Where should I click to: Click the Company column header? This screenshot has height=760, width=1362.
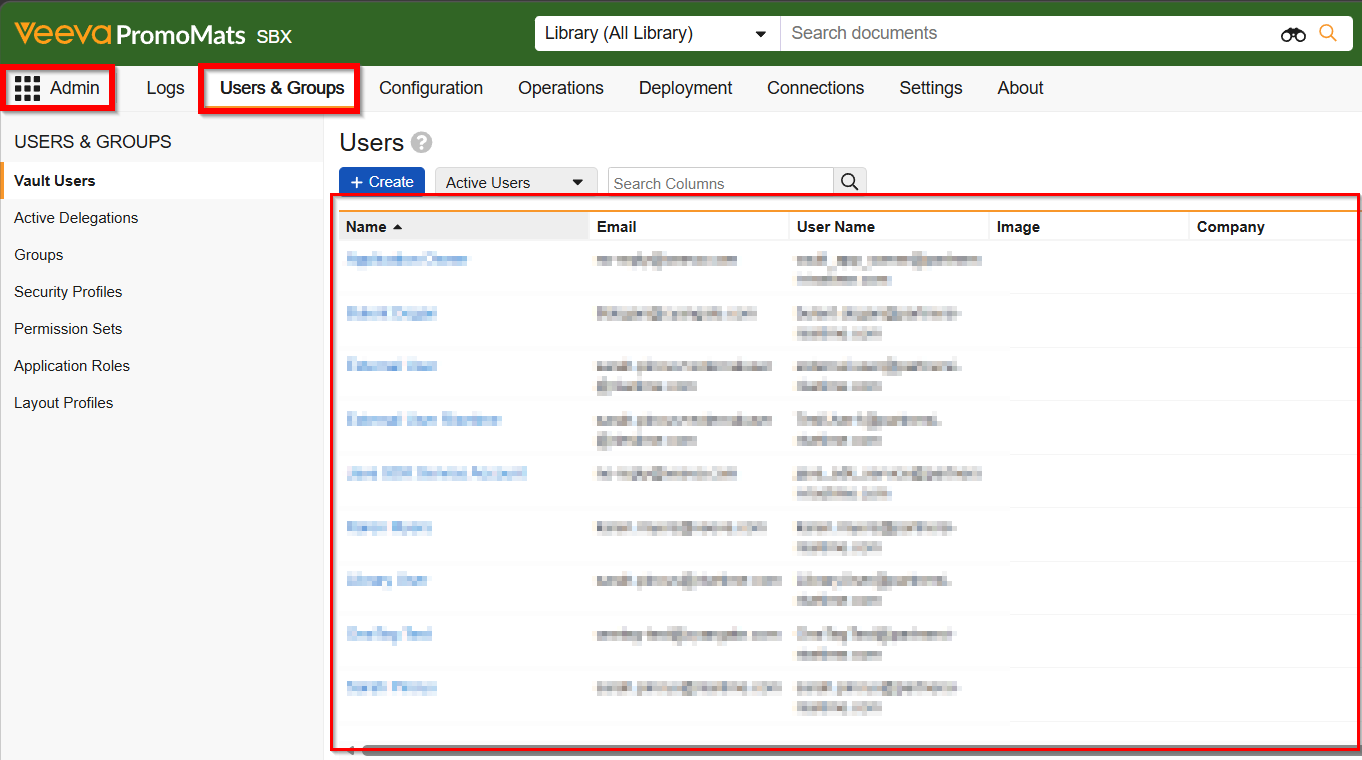1275,227
